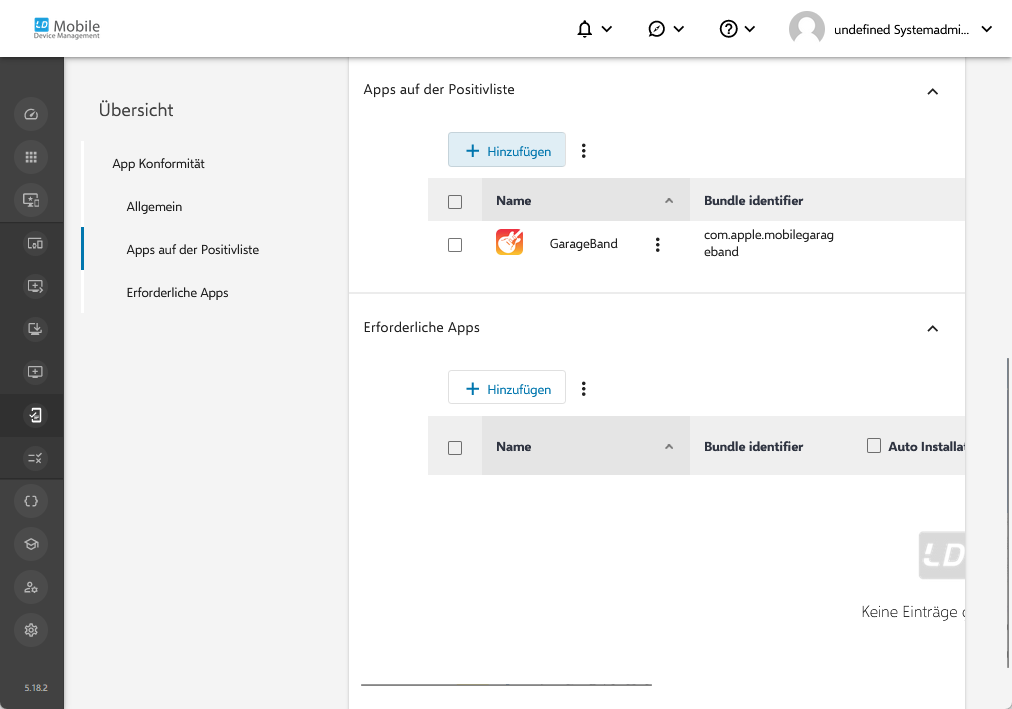This screenshot has width=1012, height=709.
Task: Select Apps auf der Positivliste menu entry
Action: [x=192, y=250]
